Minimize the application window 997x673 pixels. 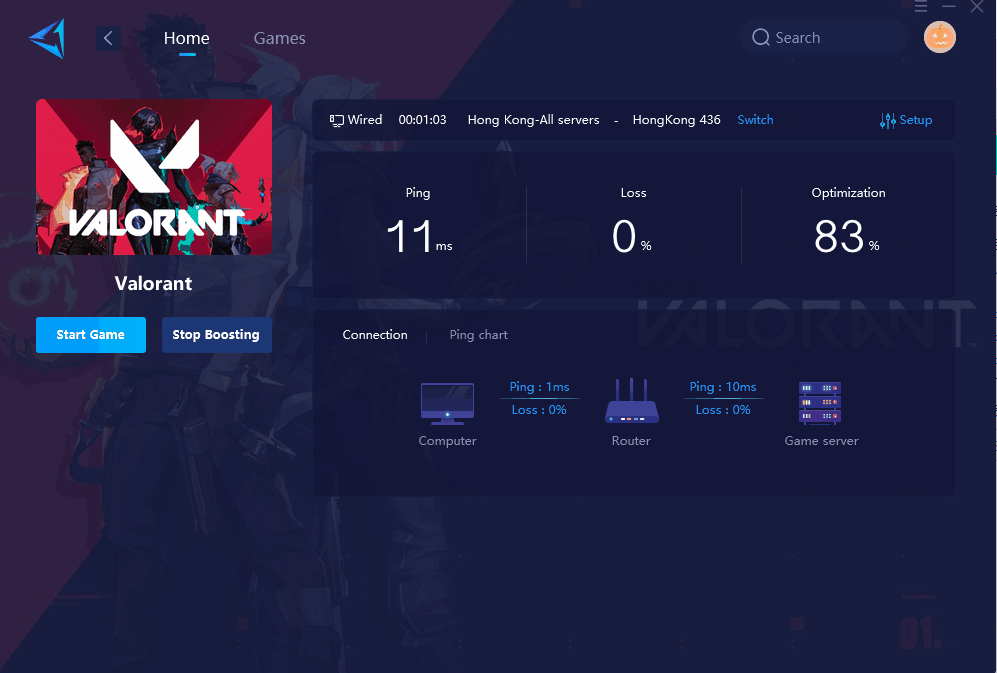pyautogui.click(x=949, y=7)
